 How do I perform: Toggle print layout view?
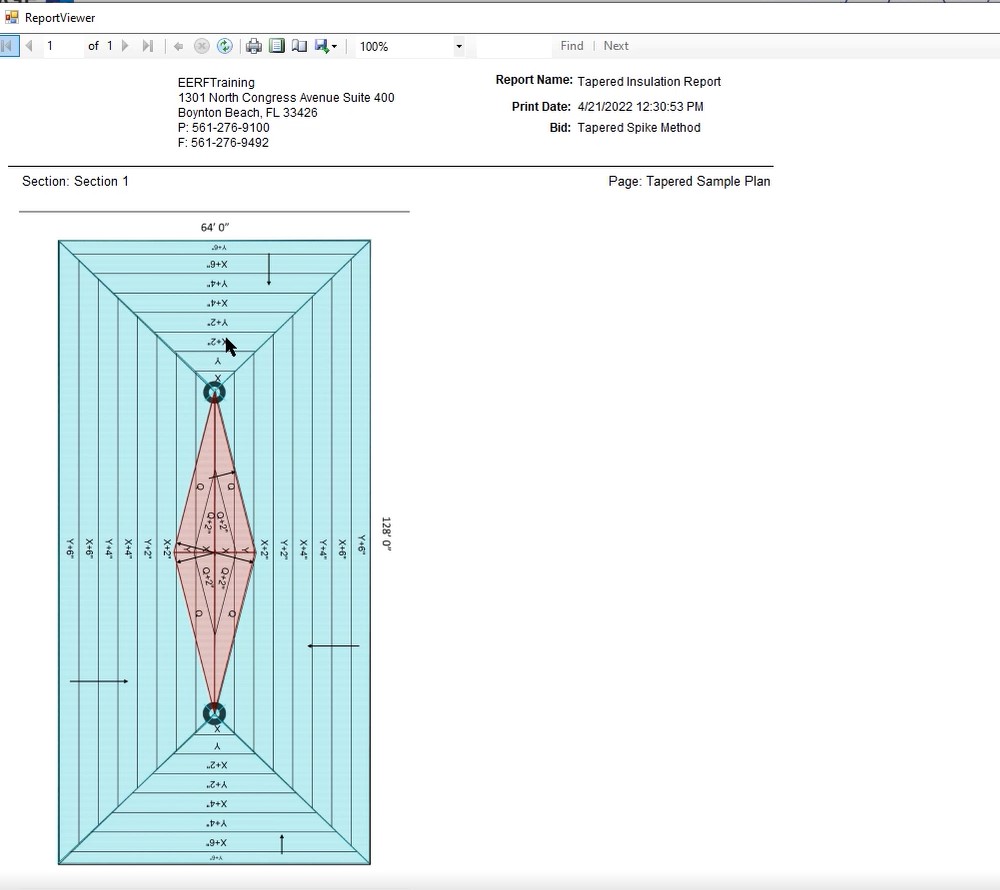point(277,46)
